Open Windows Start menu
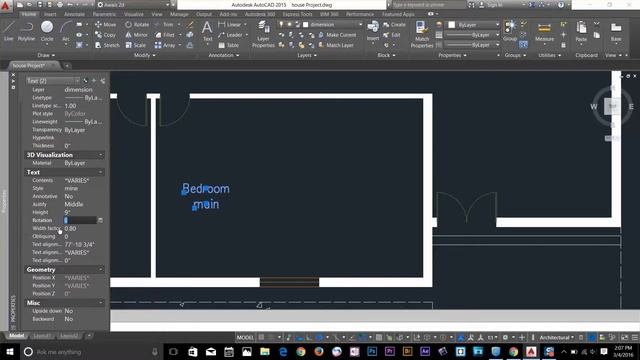Screen dimensions: 640x360 9,351
